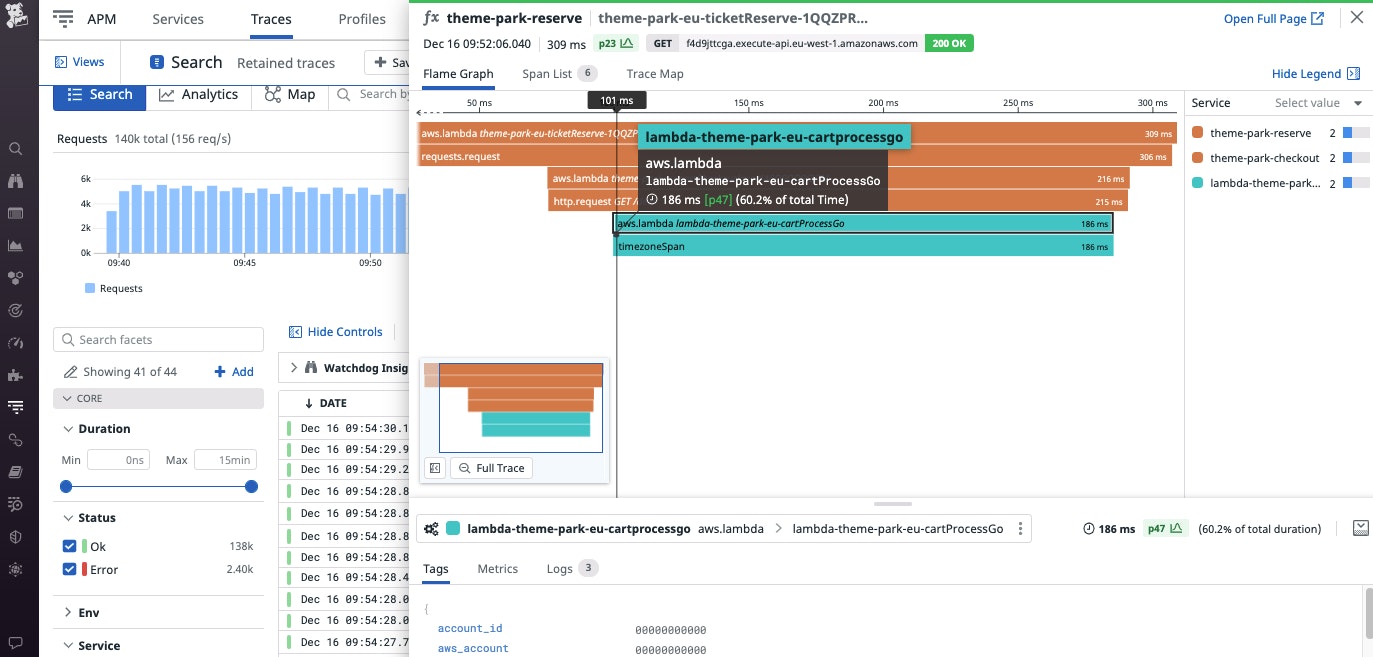
Task: Open Watchdog via the binoculars sidebar icon
Action: [15, 182]
